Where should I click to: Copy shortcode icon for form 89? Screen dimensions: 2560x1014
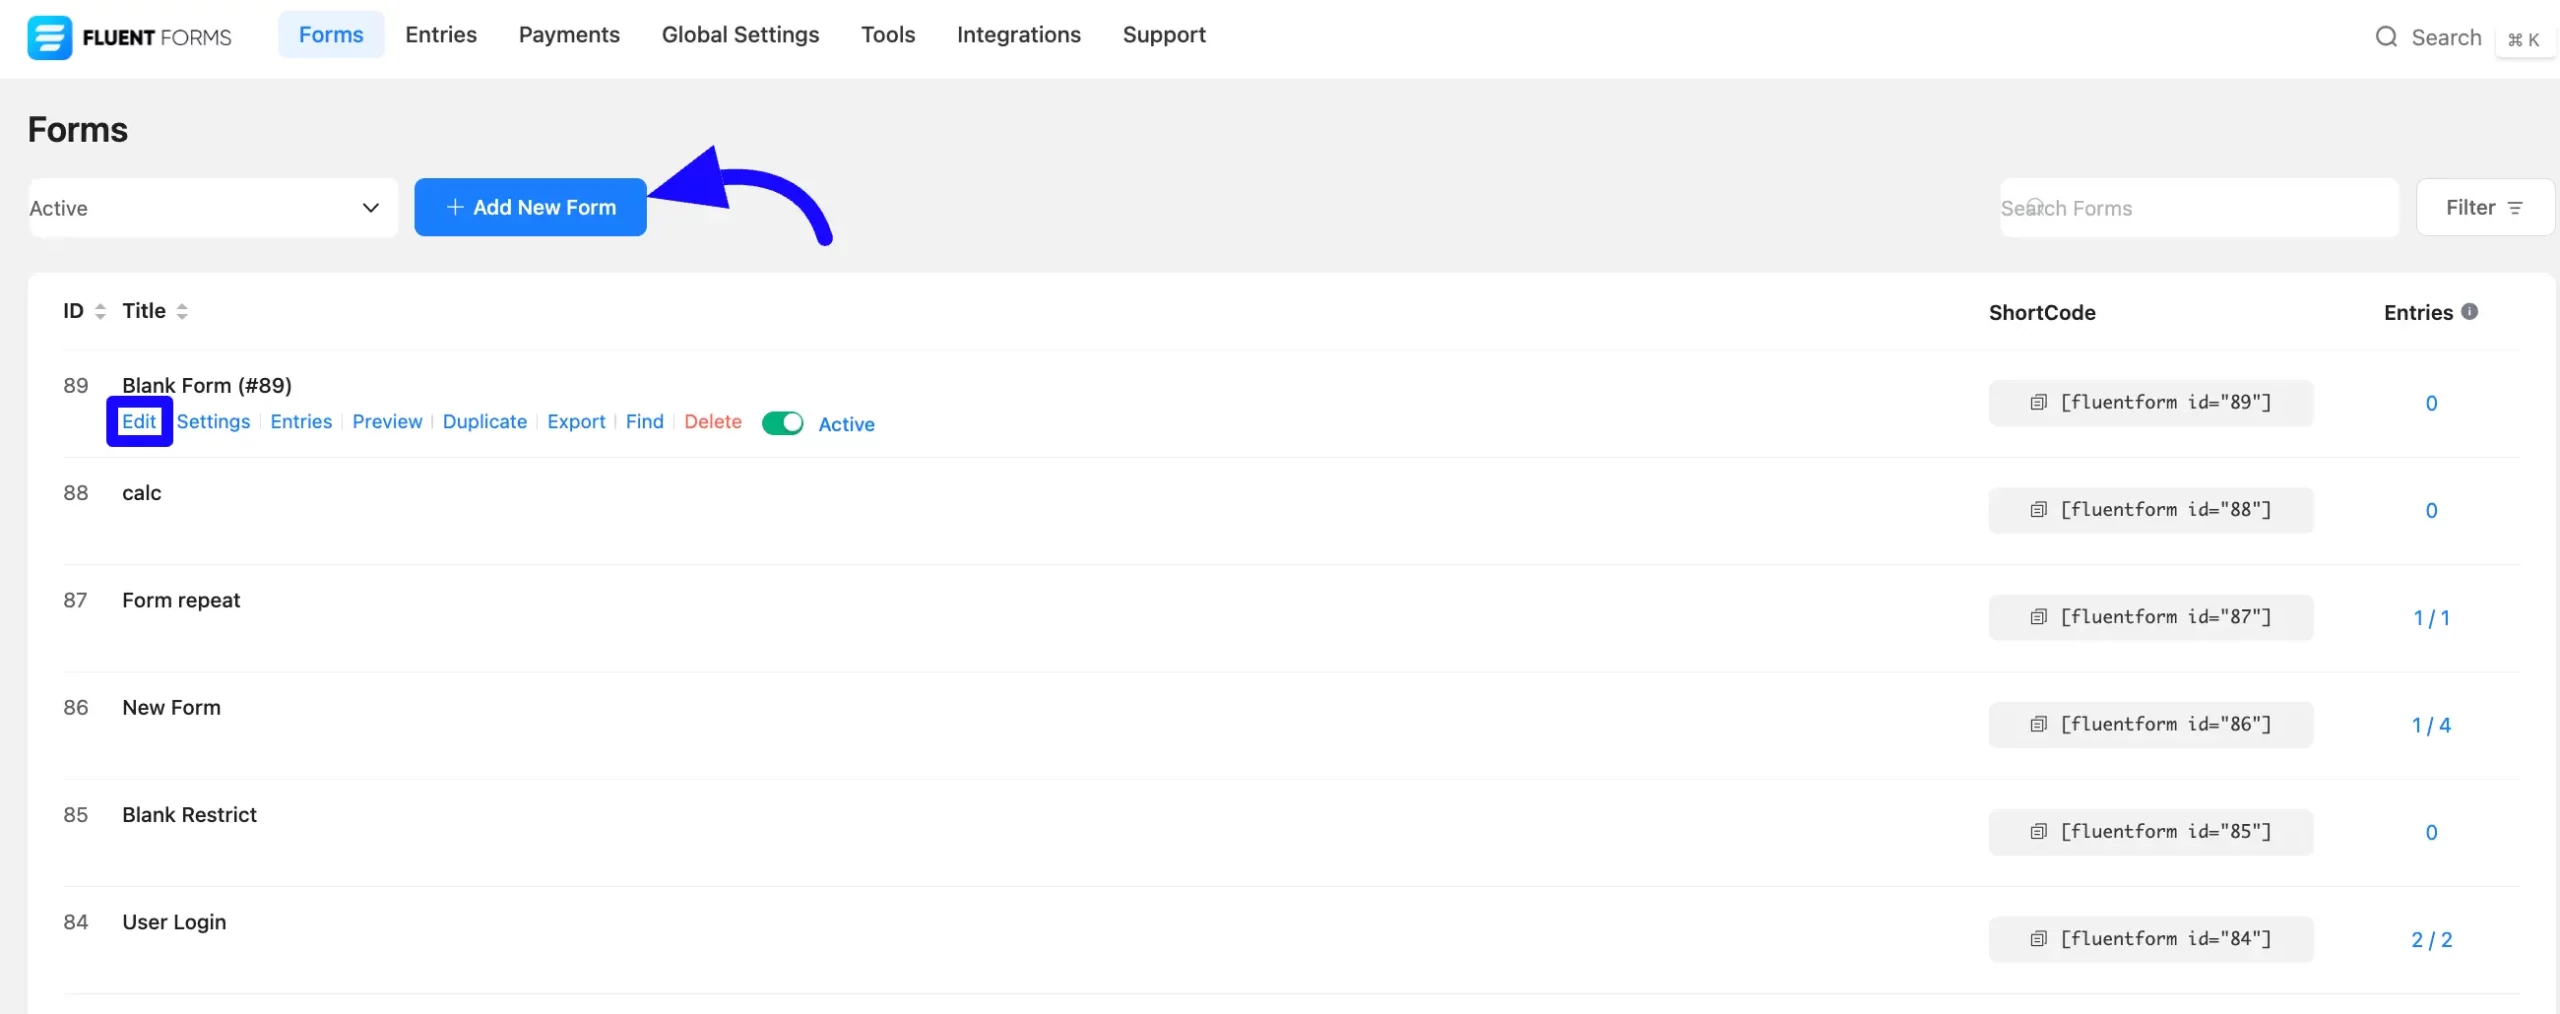2038,402
